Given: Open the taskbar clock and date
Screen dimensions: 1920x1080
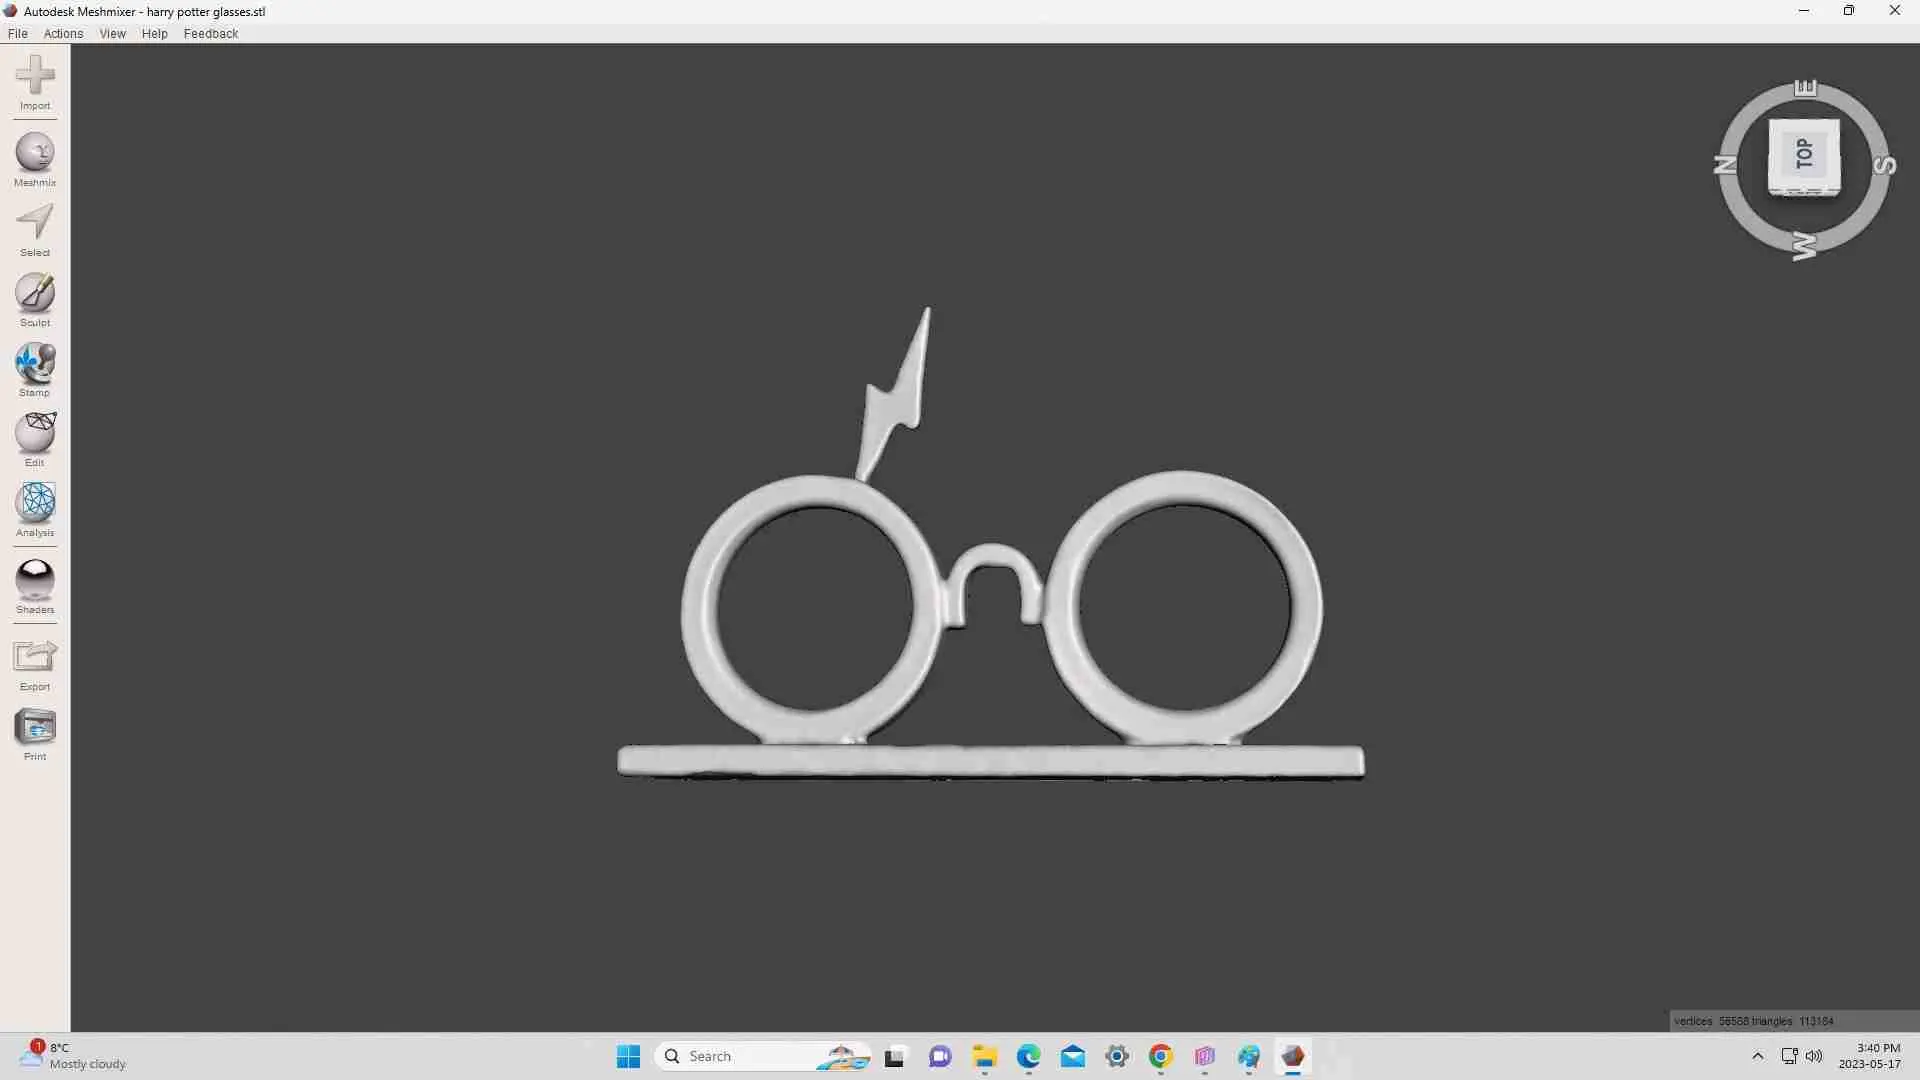Looking at the screenshot, I should tap(1870, 1056).
